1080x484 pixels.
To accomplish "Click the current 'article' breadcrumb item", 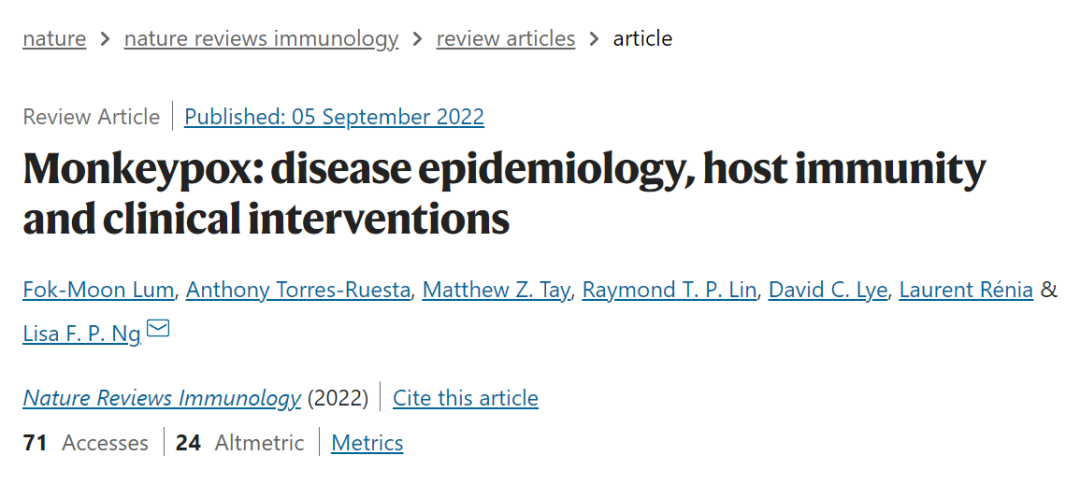I will (x=642, y=39).
